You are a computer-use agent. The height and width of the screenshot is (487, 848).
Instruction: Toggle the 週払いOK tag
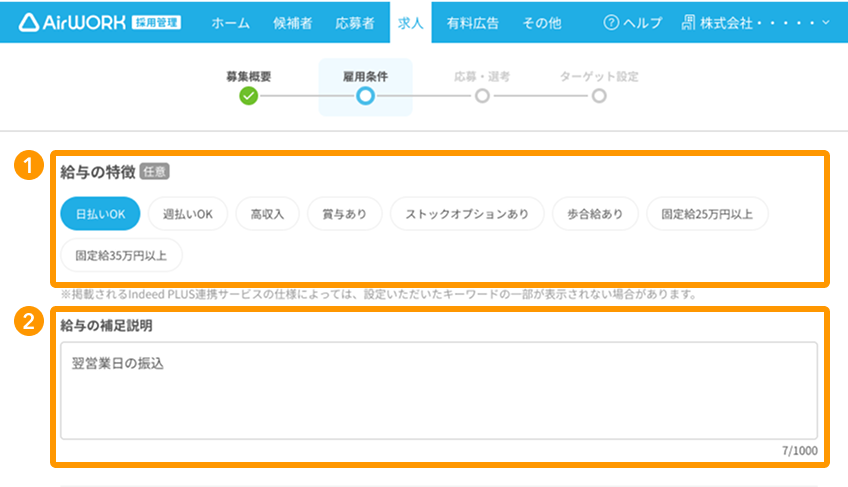coord(188,214)
